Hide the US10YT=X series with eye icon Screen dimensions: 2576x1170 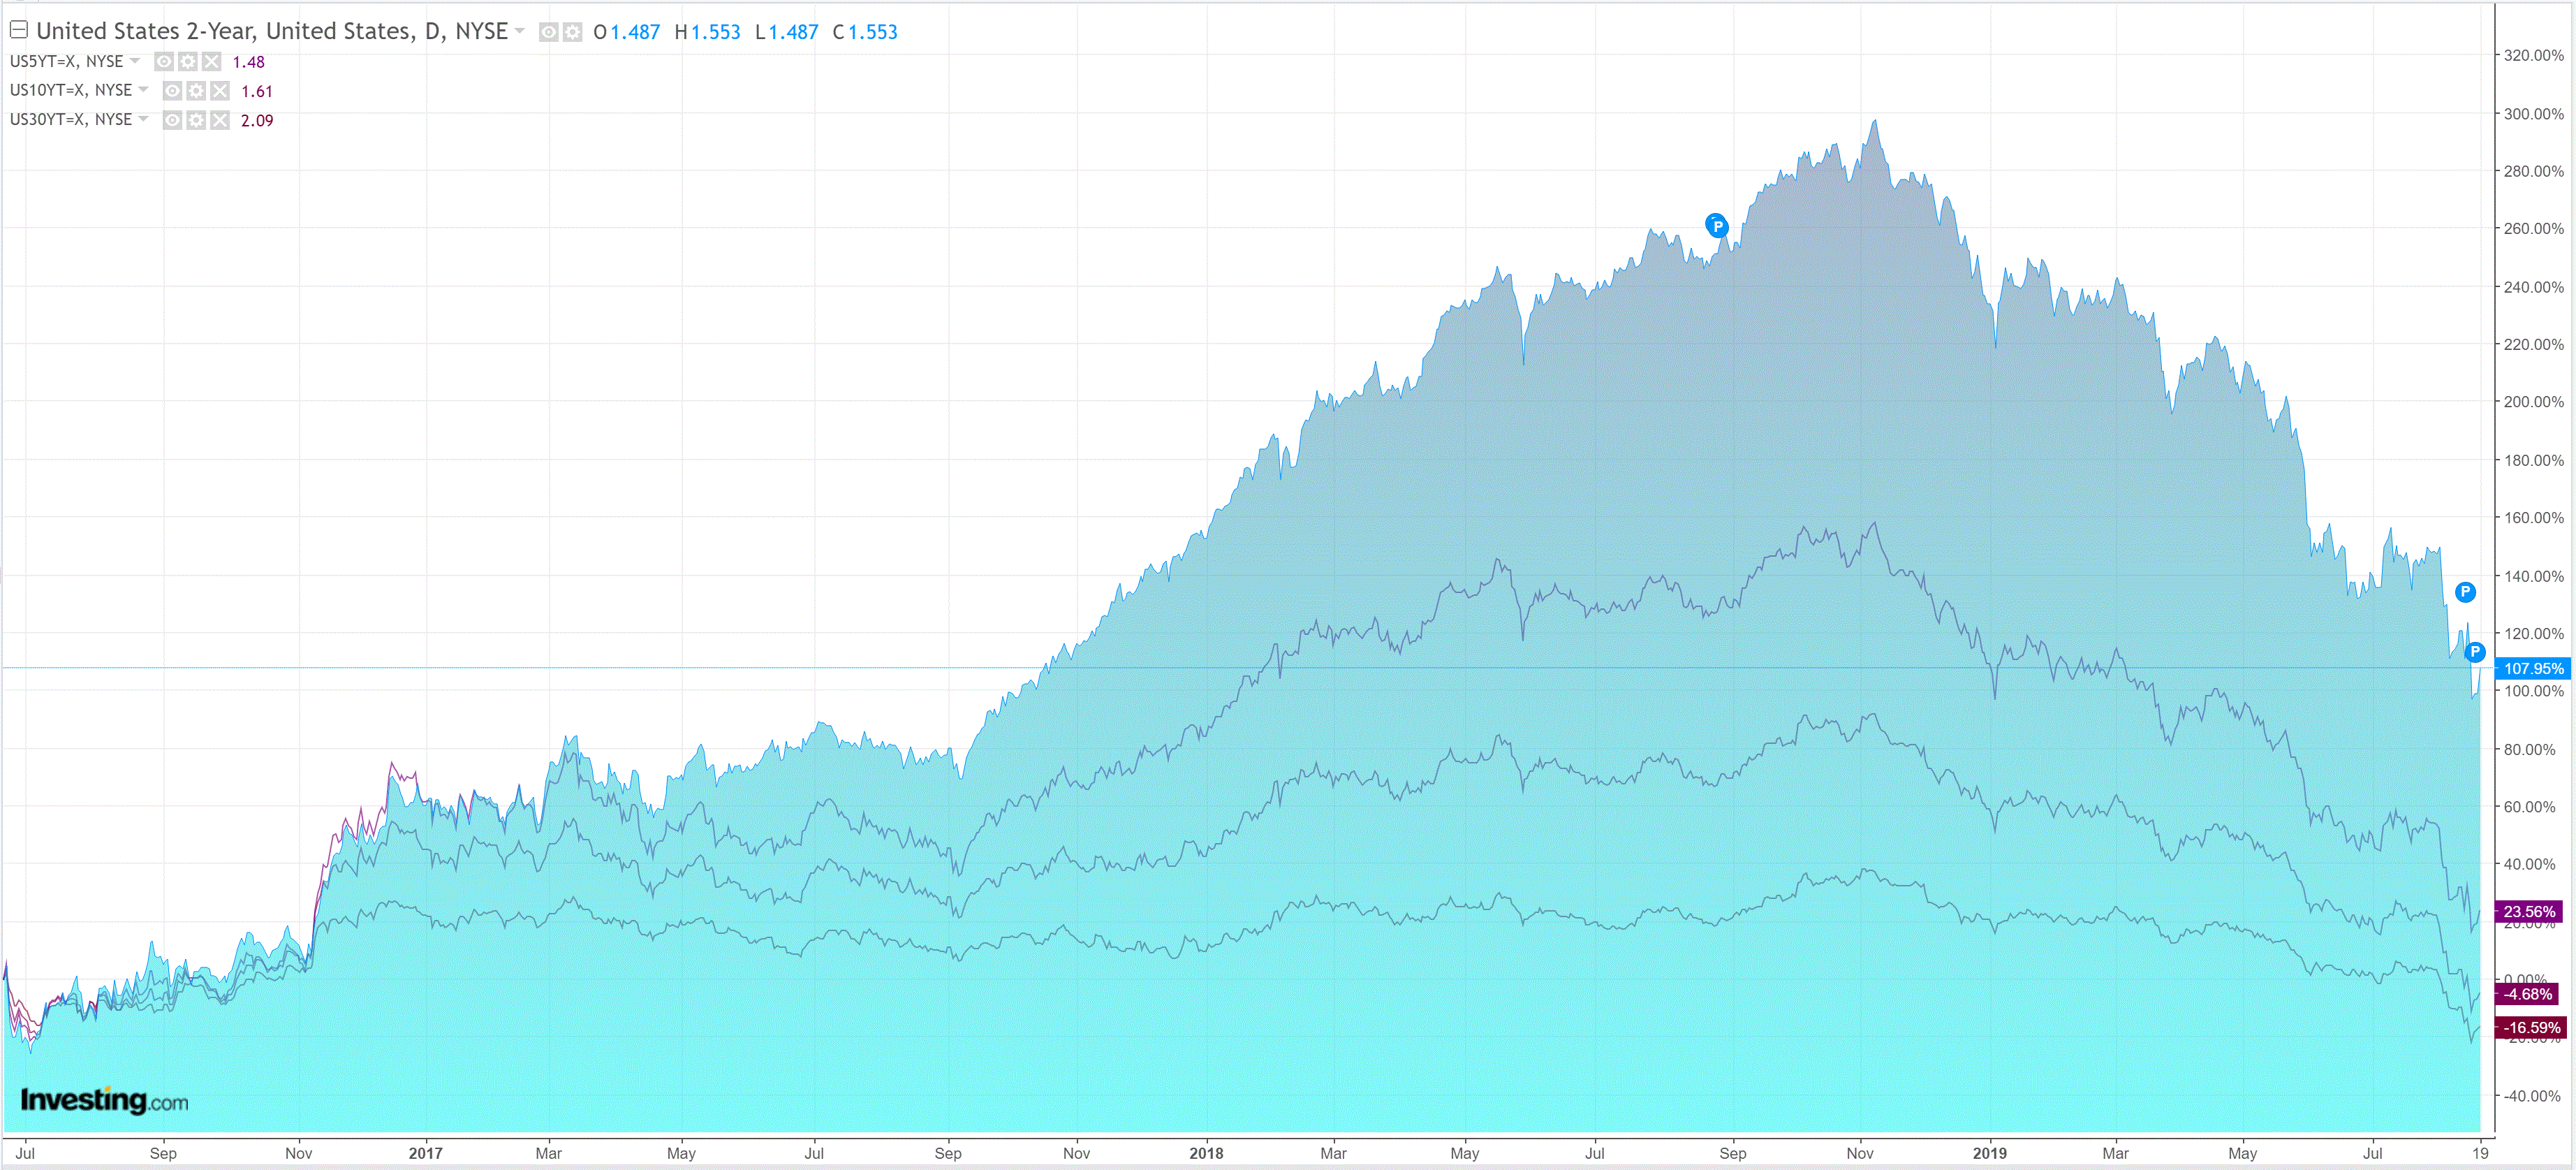coord(172,91)
